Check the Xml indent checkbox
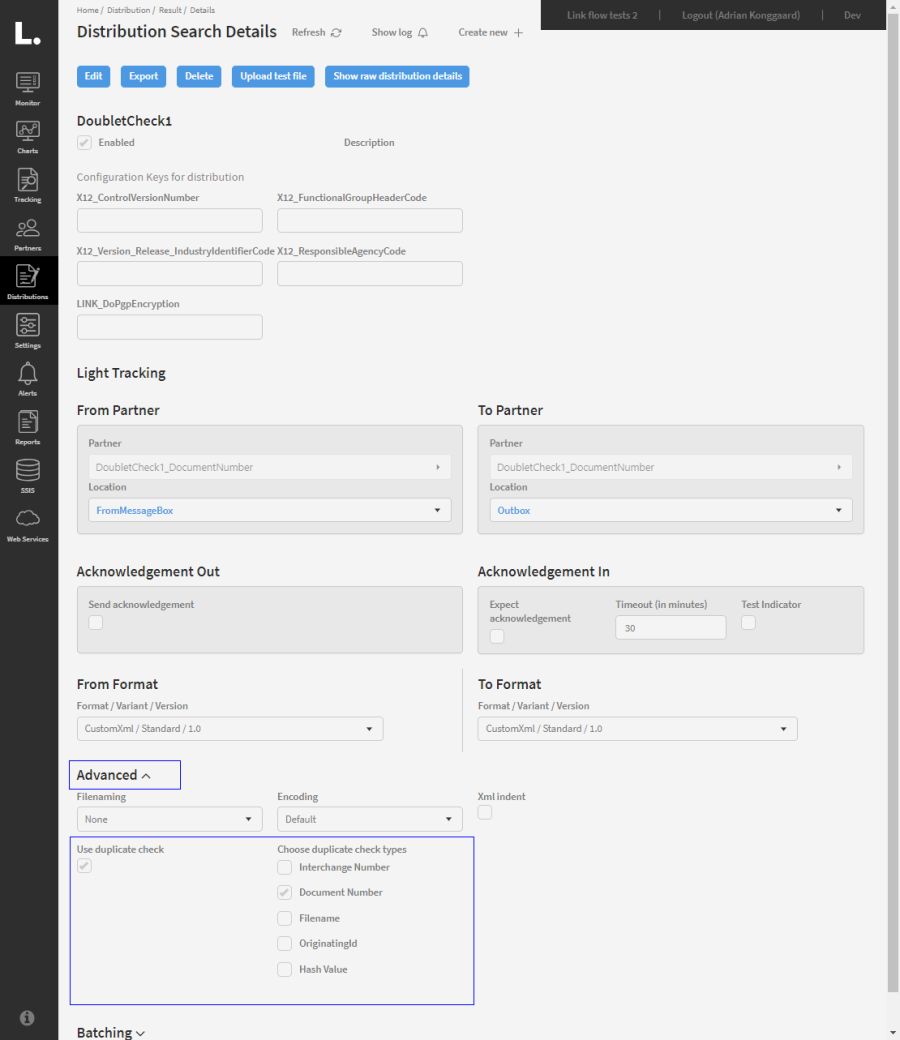Image resolution: width=900 pixels, height=1040 pixels. pyautogui.click(x=485, y=813)
